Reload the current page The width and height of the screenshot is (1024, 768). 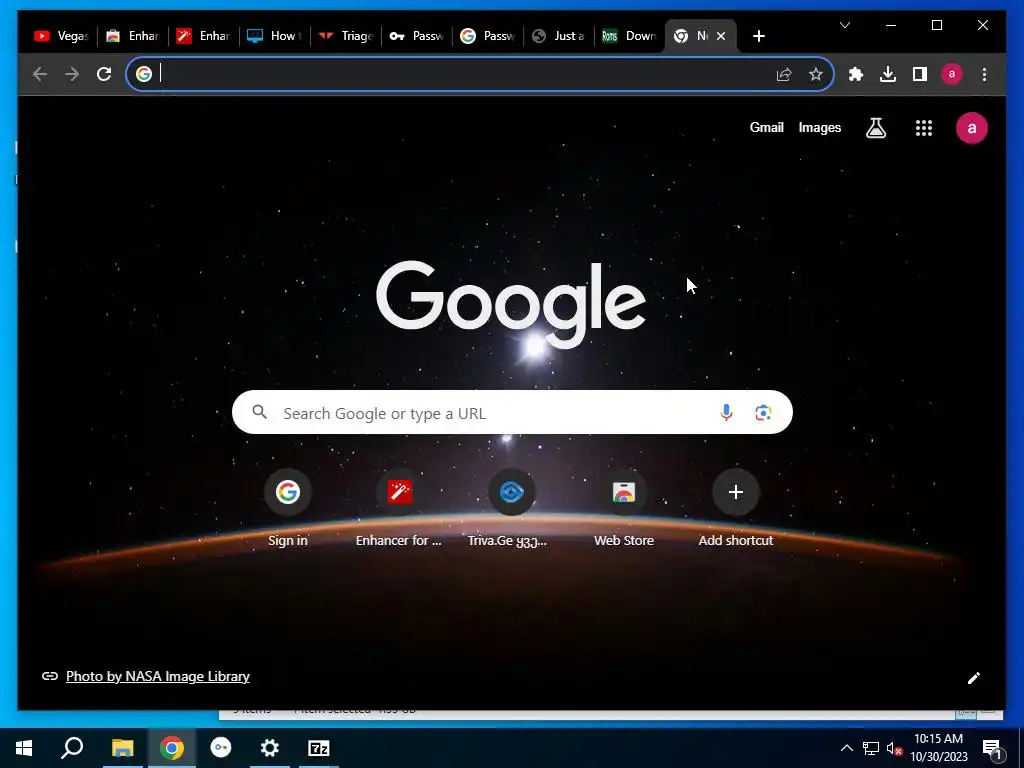104,74
